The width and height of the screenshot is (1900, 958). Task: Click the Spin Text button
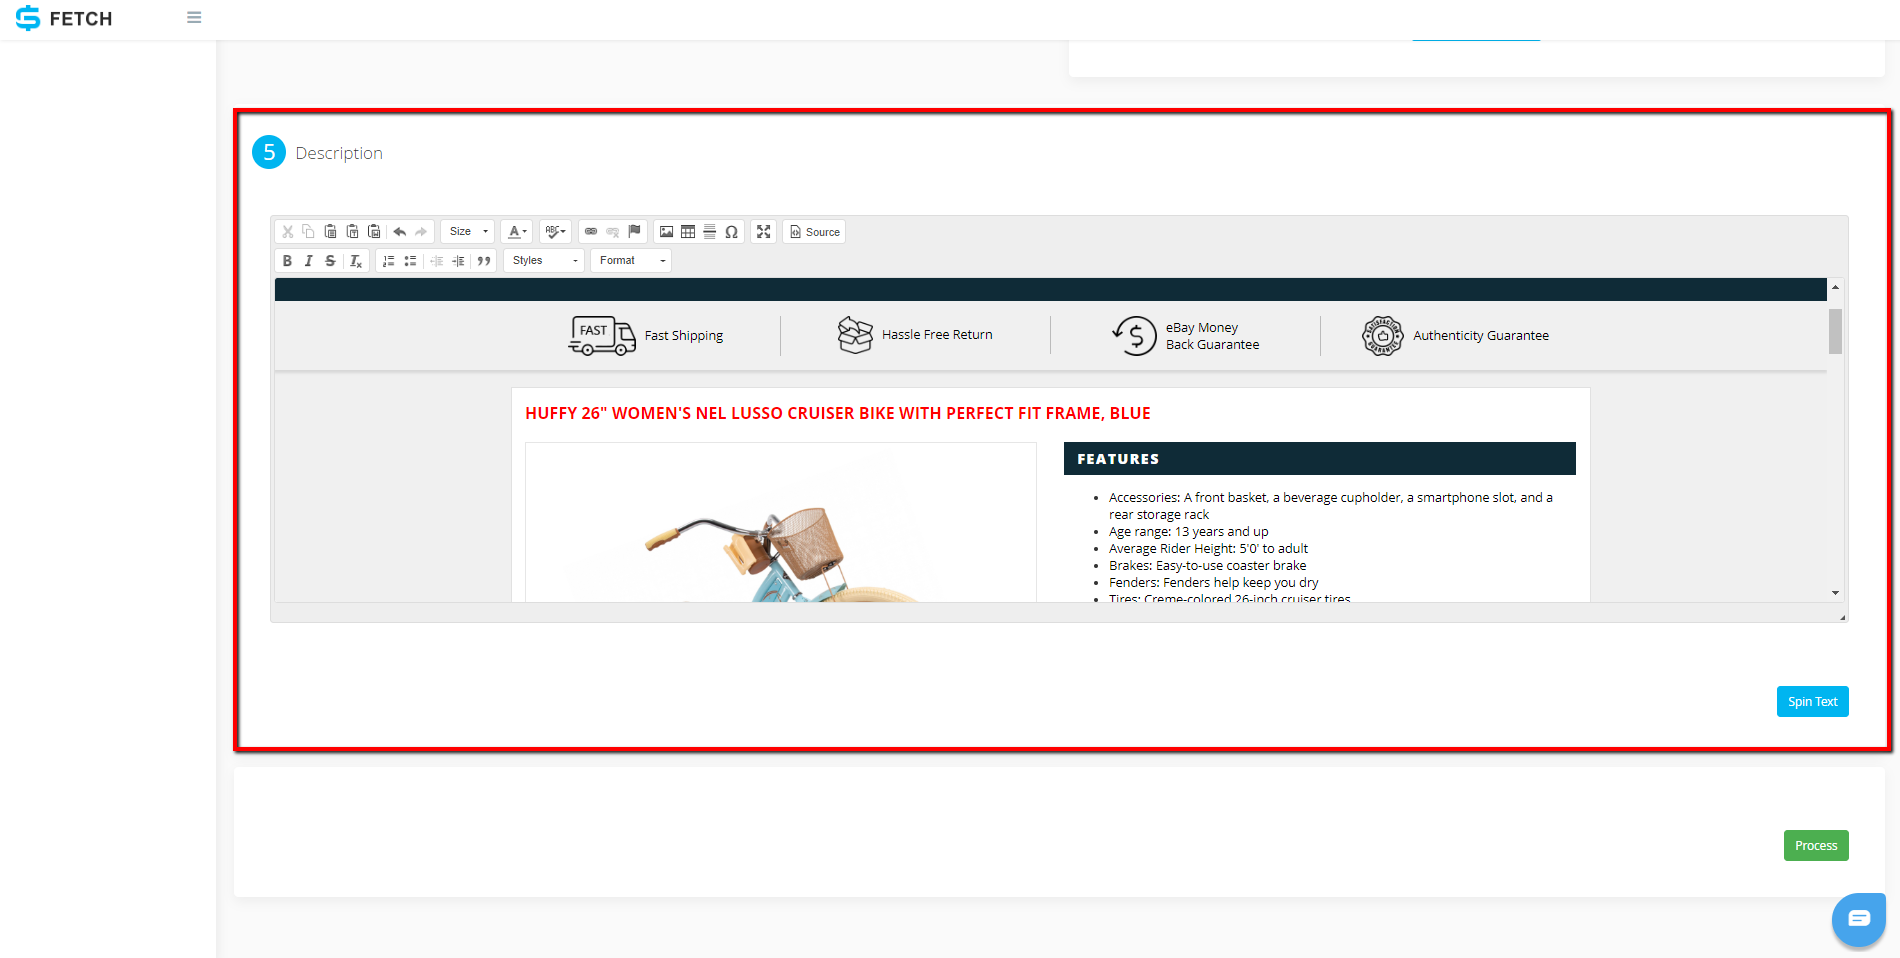click(1812, 702)
